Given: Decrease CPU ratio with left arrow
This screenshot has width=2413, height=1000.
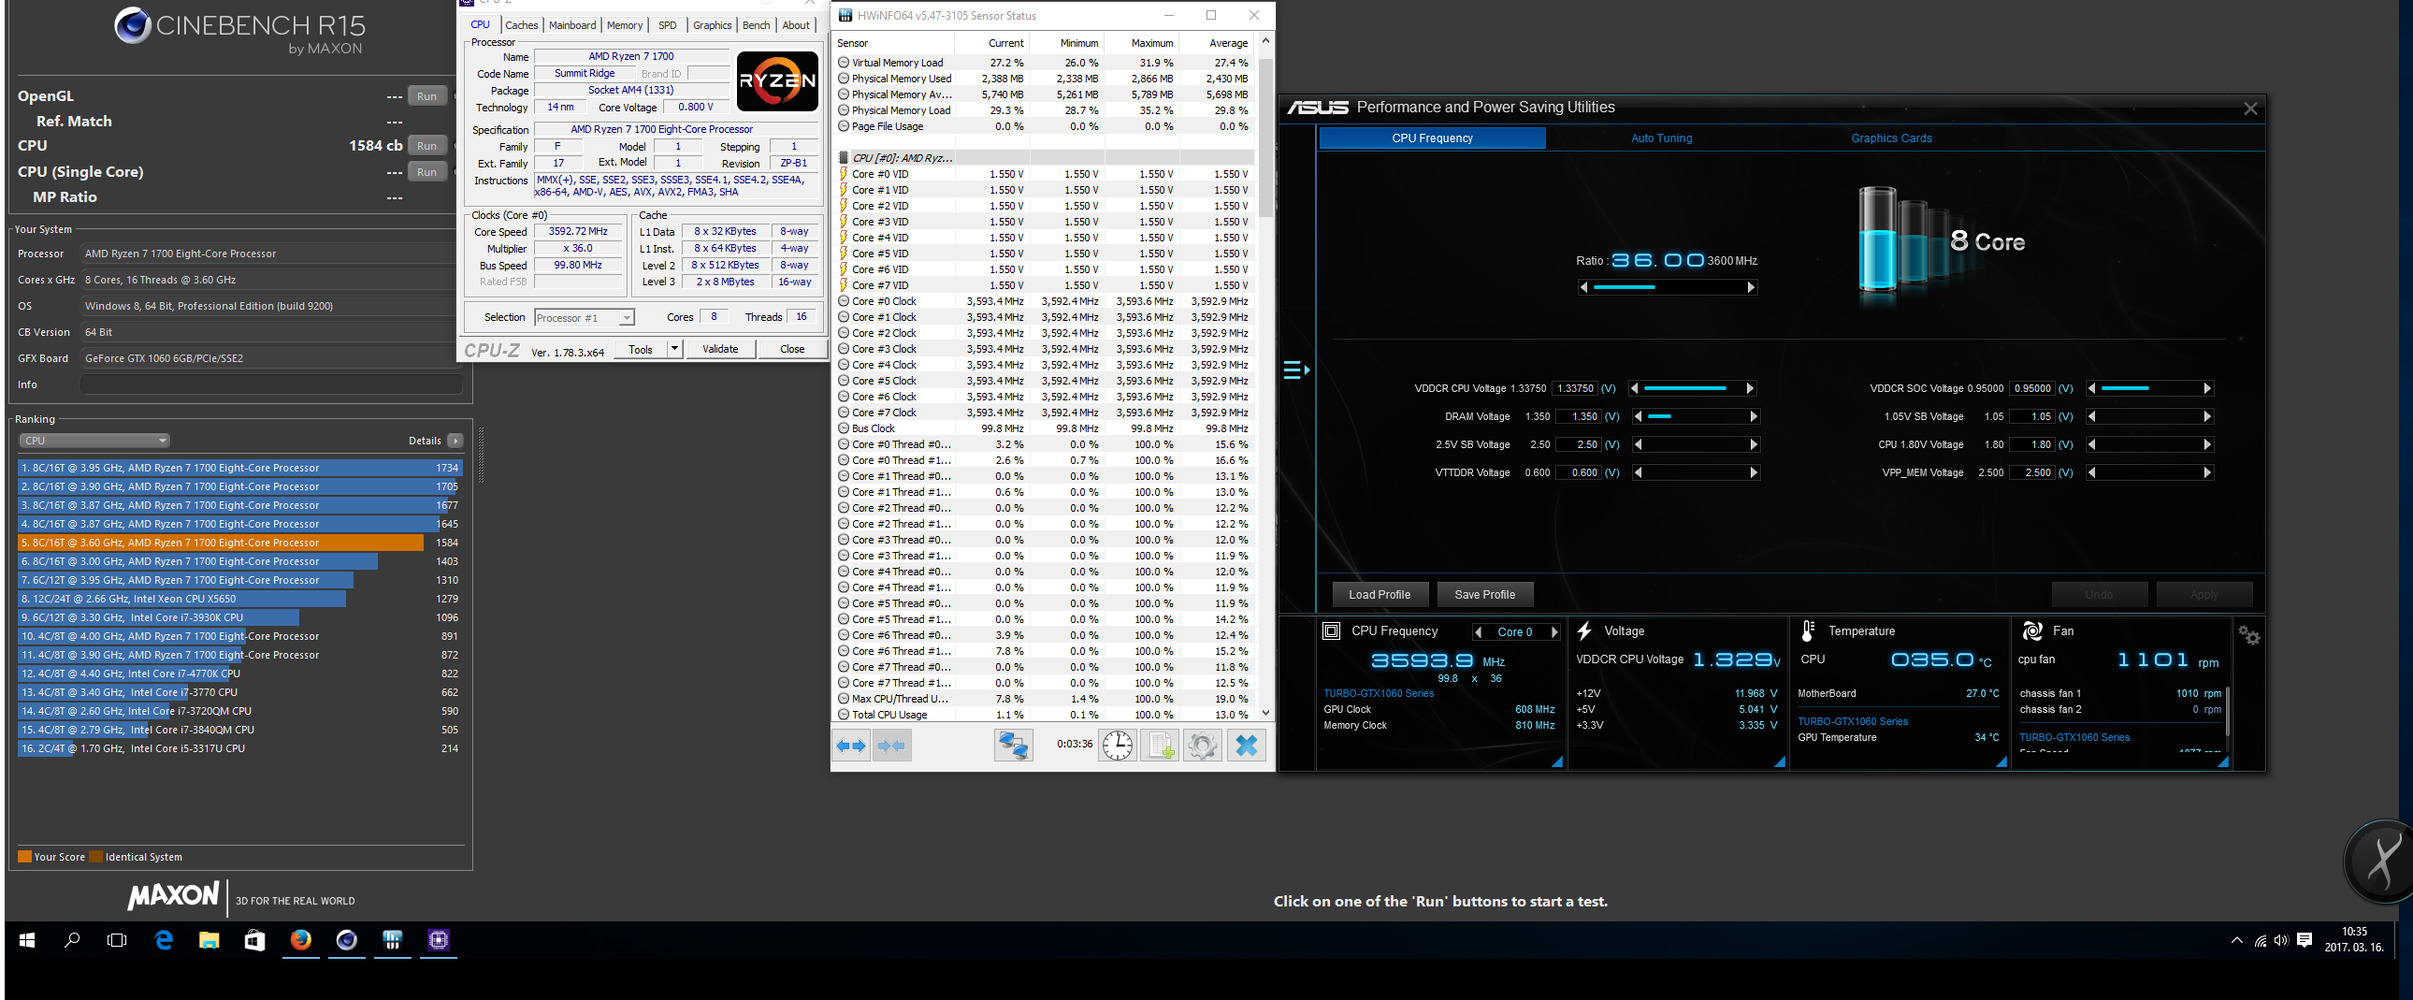Looking at the screenshot, I should pyautogui.click(x=1583, y=287).
